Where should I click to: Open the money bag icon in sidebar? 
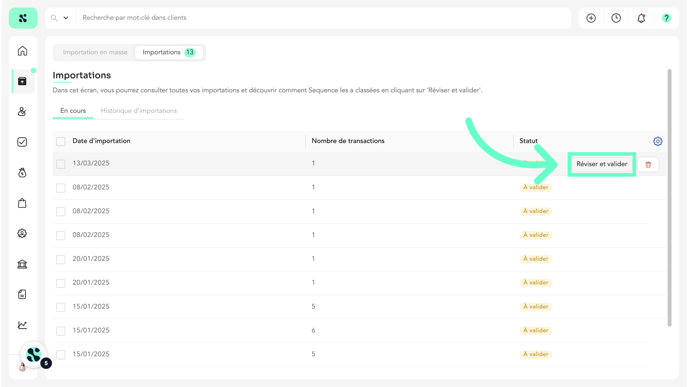[22, 172]
